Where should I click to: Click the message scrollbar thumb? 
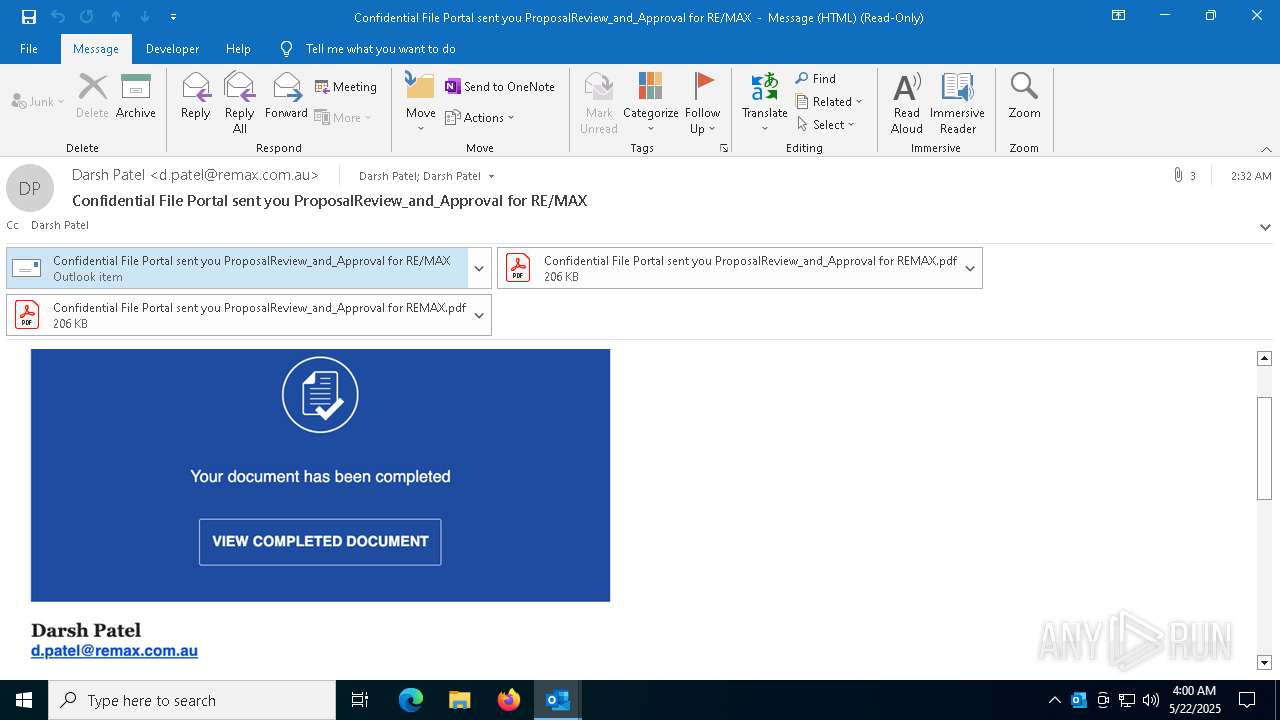1264,448
